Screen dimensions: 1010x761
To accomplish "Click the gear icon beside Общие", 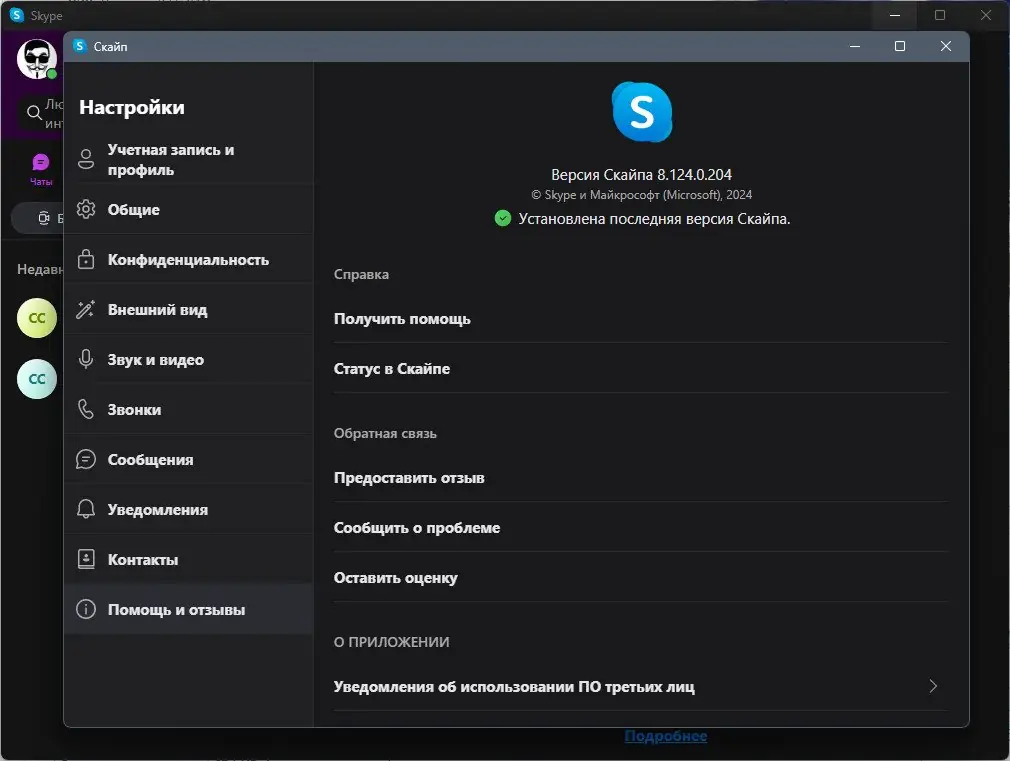I will [x=86, y=209].
